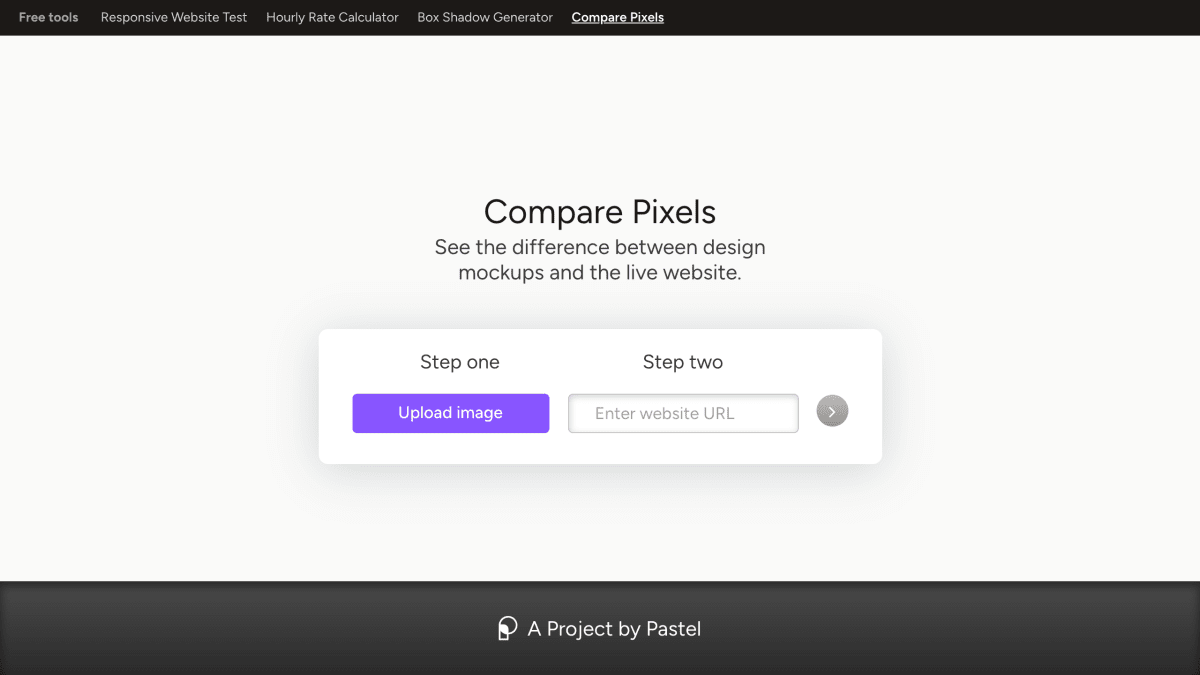Image resolution: width=1200 pixels, height=675 pixels.
Task: Click the word Pastel in the footer
Action: click(x=674, y=629)
